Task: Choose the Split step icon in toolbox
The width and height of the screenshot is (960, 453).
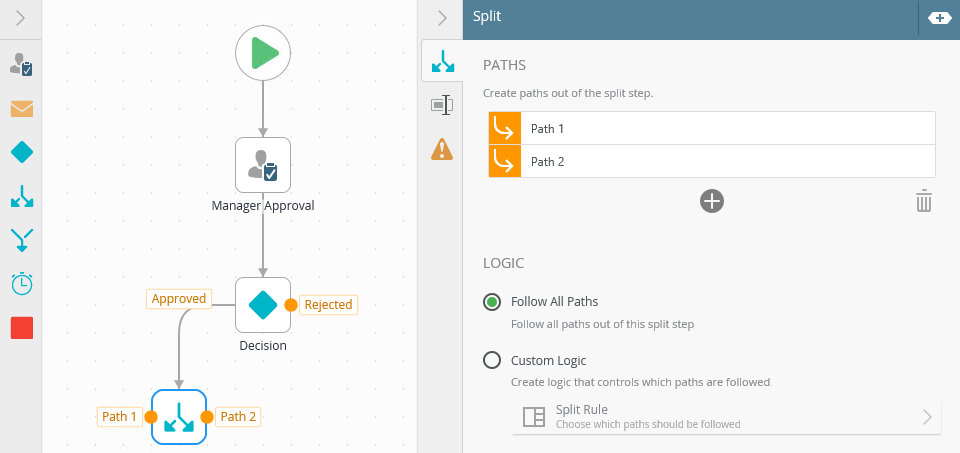Action: (x=21, y=196)
